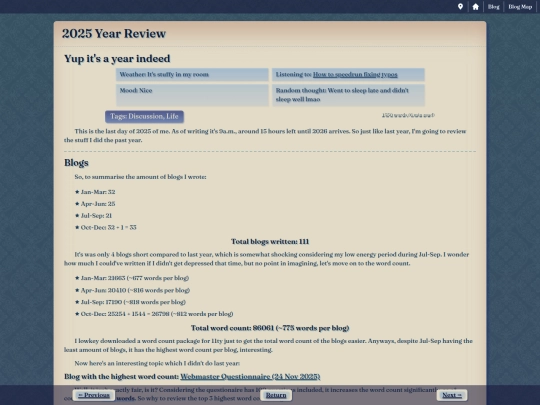Open the 'How to speedrun fixing typos' link

click(355, 74)
